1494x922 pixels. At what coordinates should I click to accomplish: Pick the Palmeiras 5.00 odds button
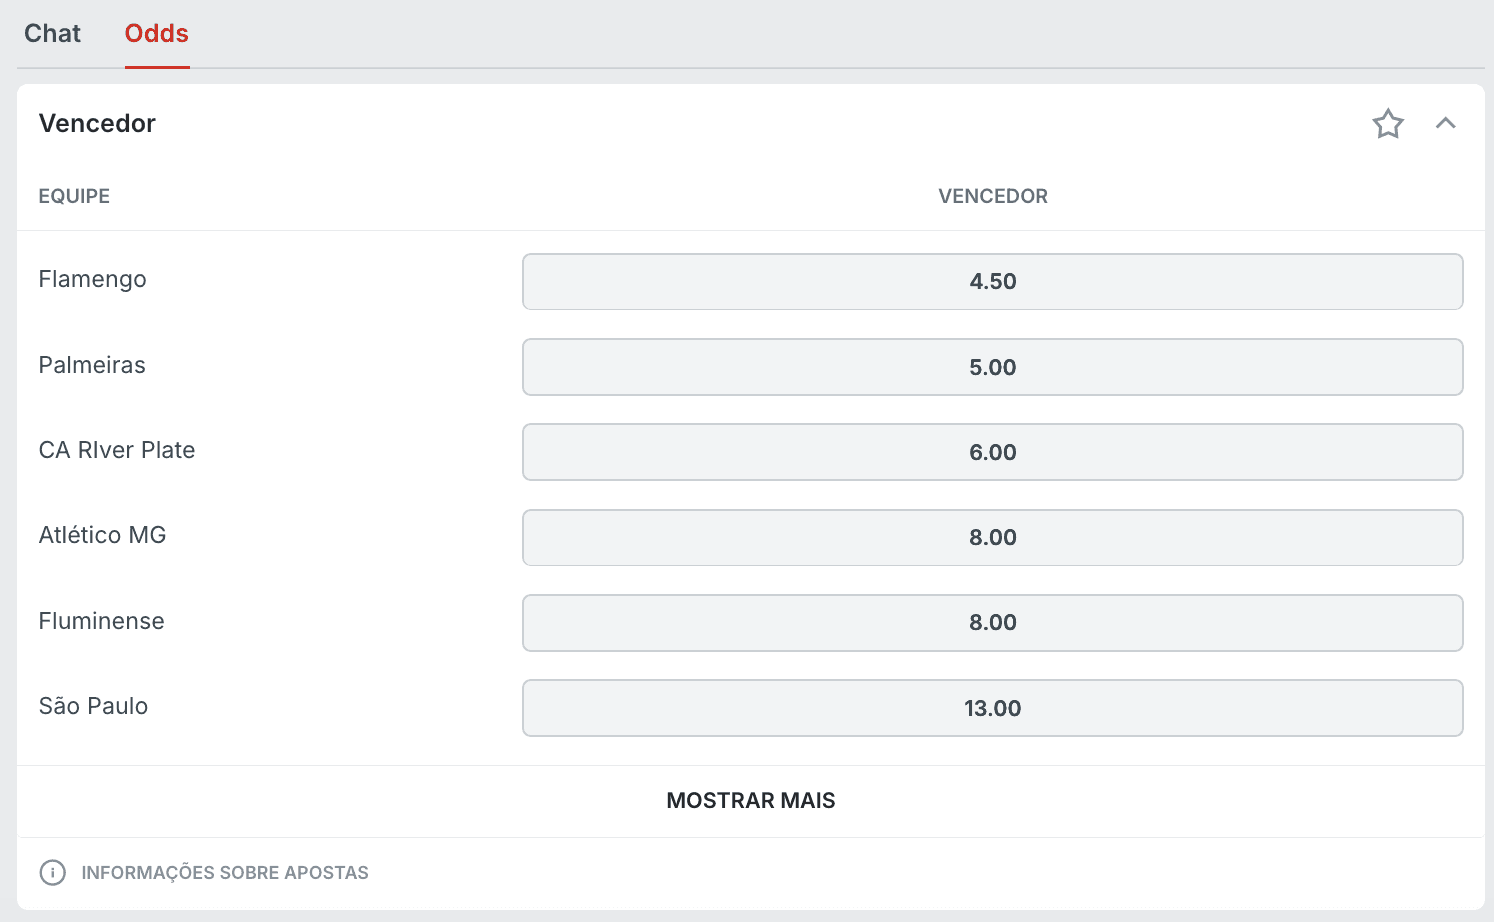click(992, 367)
